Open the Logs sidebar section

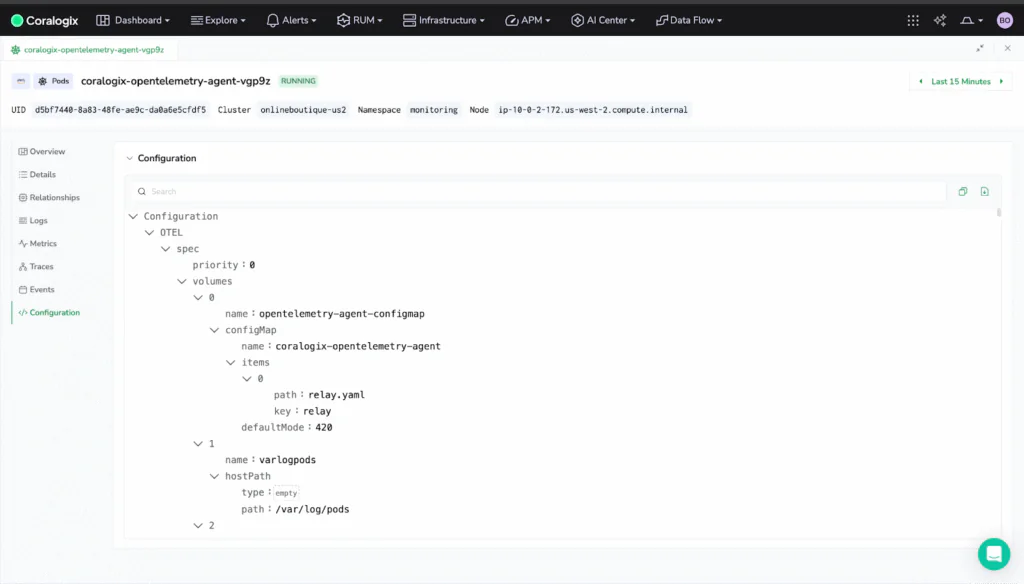pos(33,221)
